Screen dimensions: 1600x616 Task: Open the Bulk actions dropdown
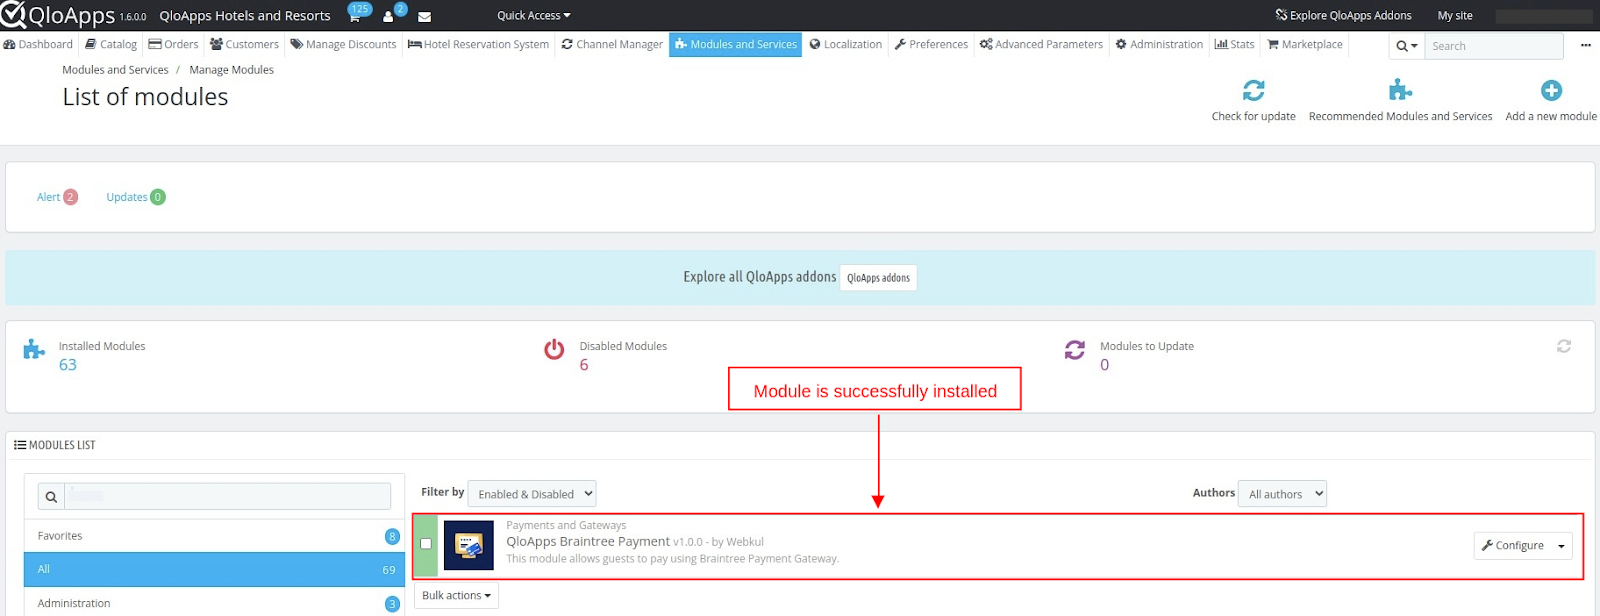coord(456,596)
